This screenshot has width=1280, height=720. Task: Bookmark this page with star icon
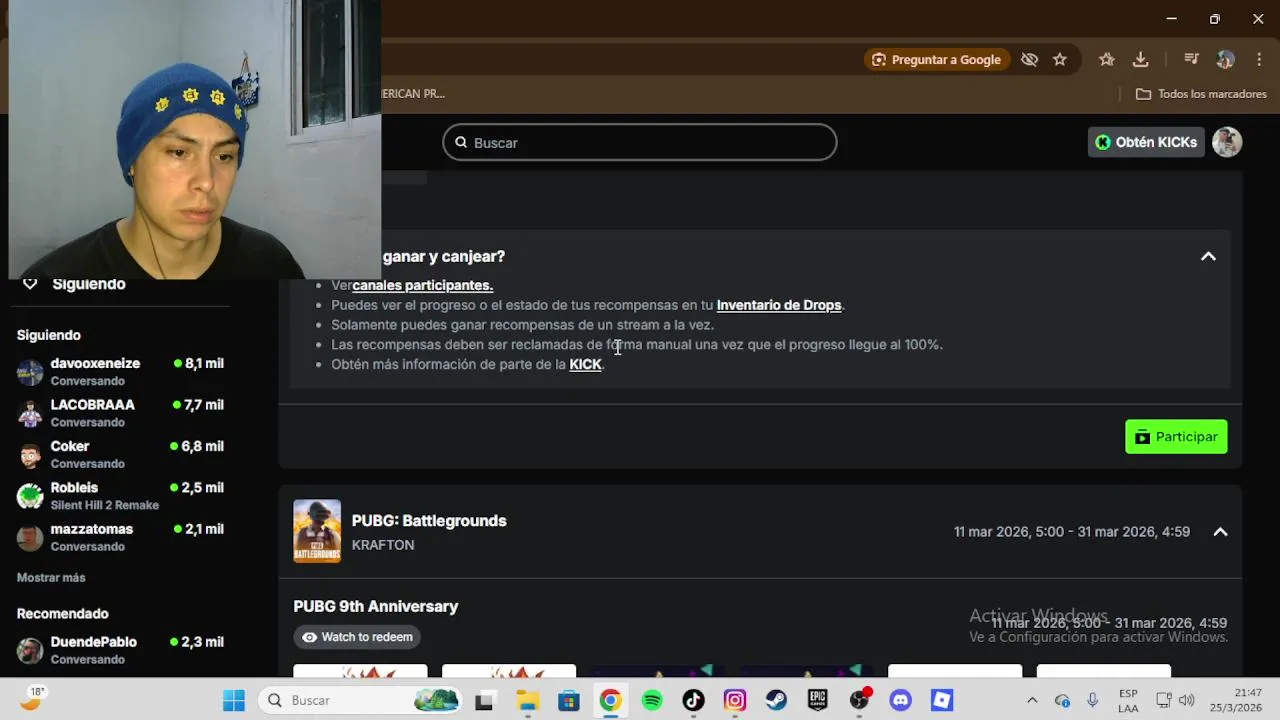(x=1060, y=60)
